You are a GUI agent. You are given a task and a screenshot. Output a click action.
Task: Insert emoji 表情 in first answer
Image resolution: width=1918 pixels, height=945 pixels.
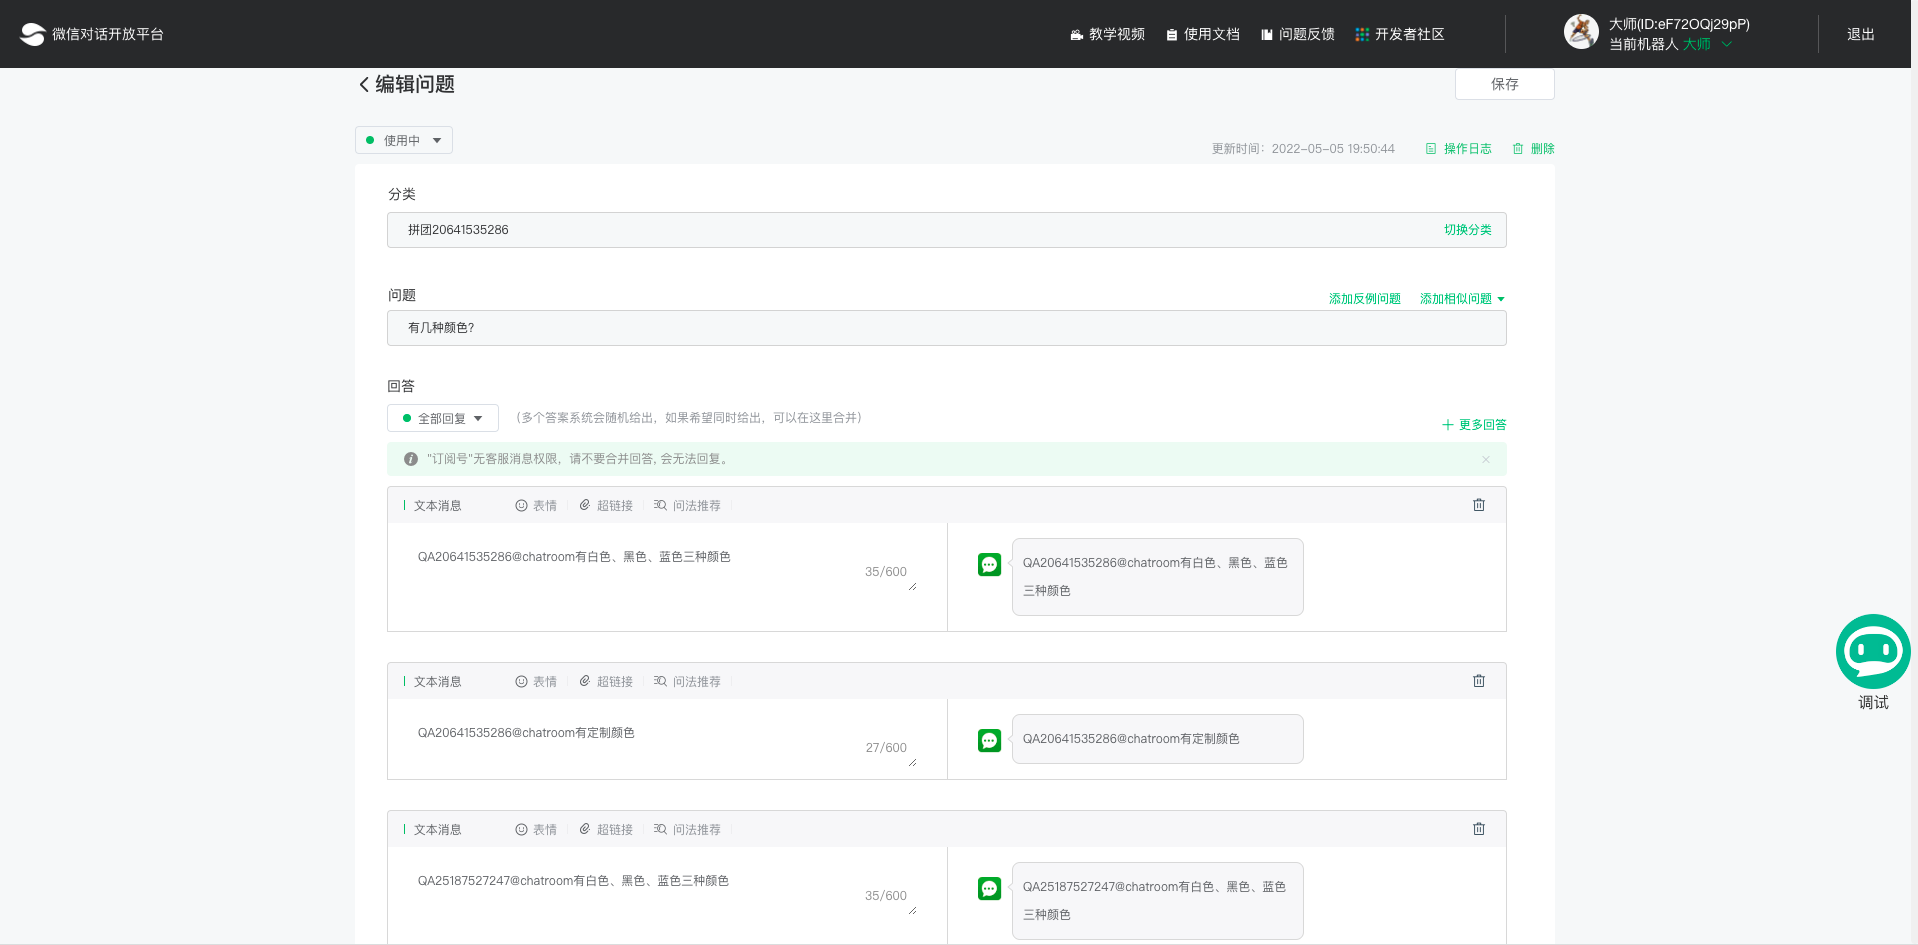[x=536, y=506]
